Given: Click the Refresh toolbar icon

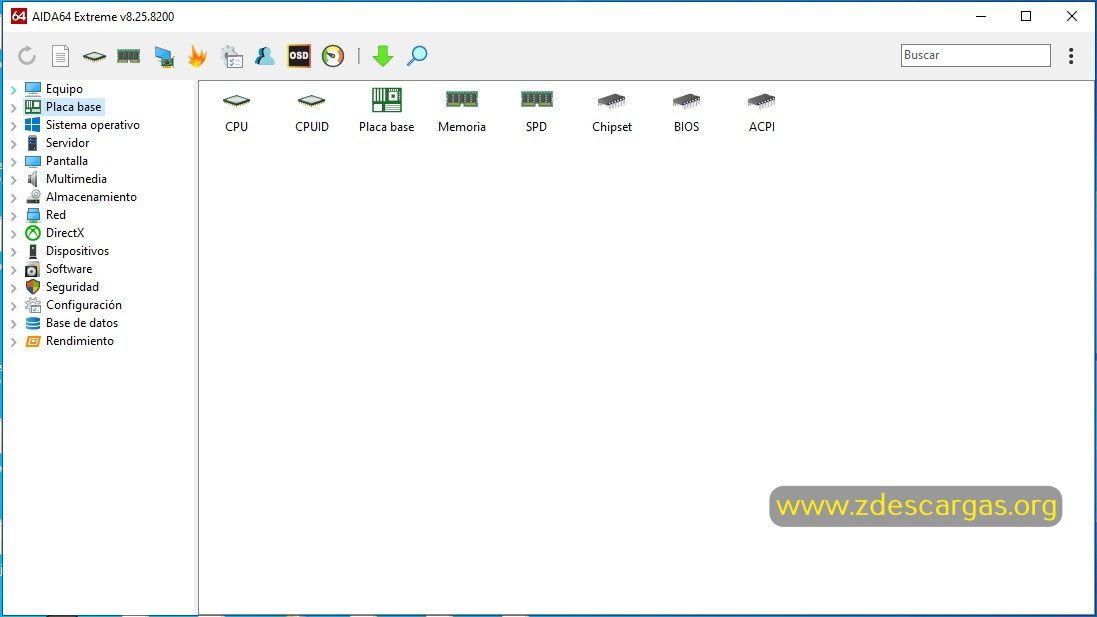Looking at the screenshot, I should pyautogui.click(x=27, y=56).
